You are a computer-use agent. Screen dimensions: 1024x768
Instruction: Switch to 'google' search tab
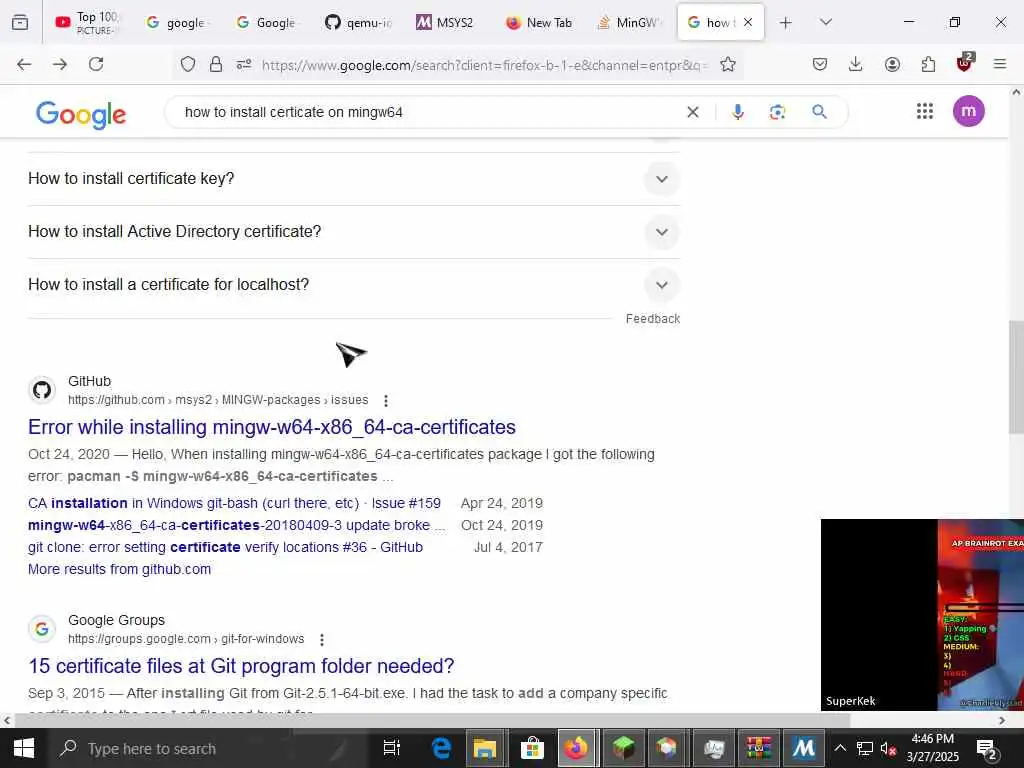(176, 22)
